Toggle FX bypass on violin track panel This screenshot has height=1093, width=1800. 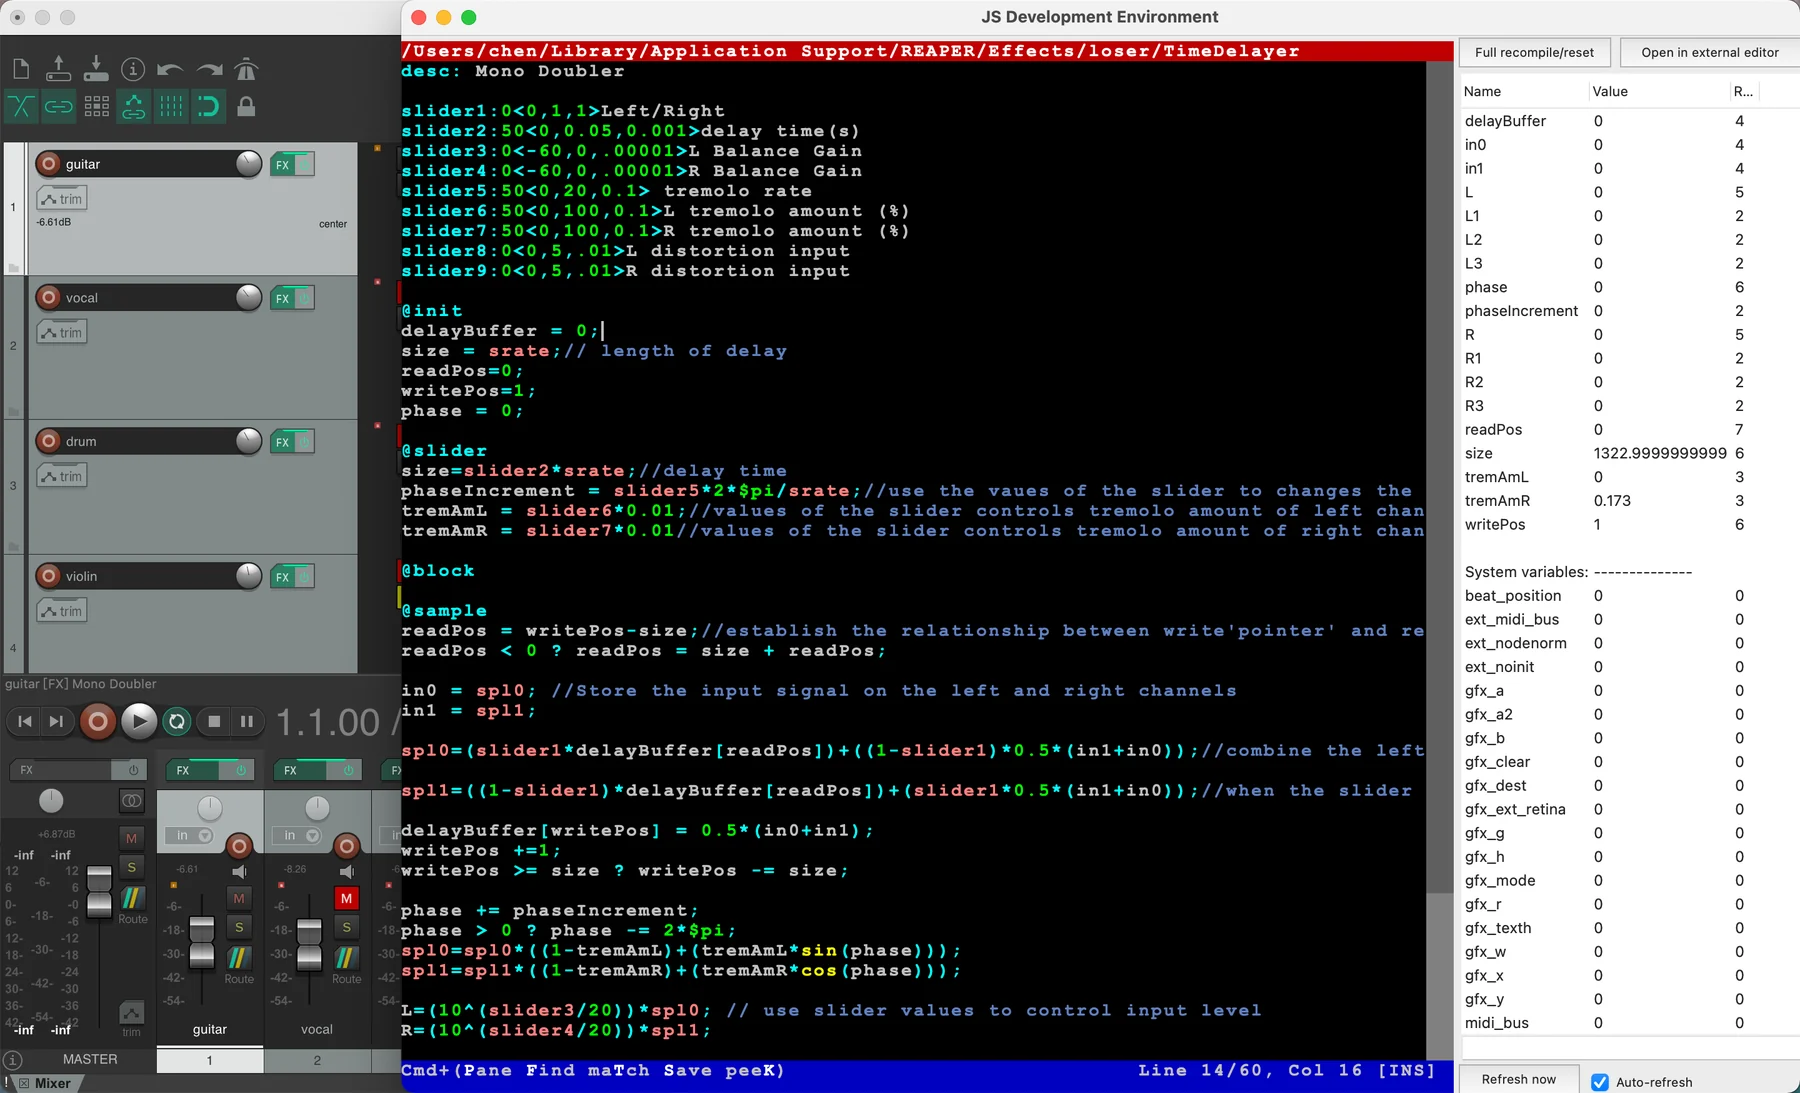coord(304,577)
